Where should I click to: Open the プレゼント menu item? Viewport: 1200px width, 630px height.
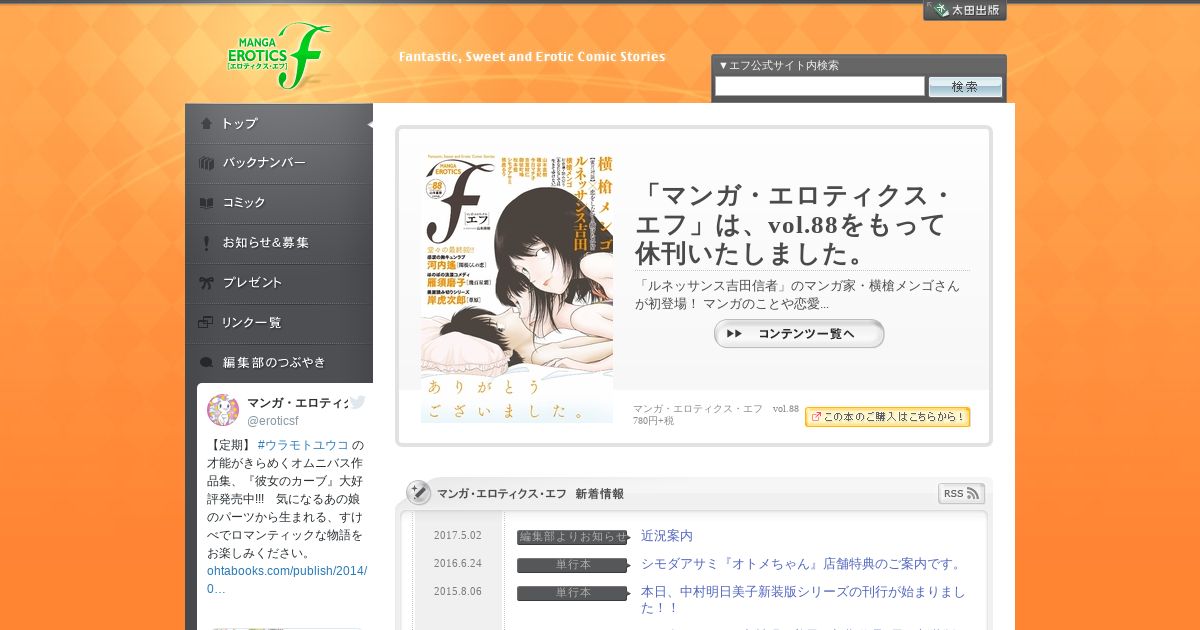[279, 283]
